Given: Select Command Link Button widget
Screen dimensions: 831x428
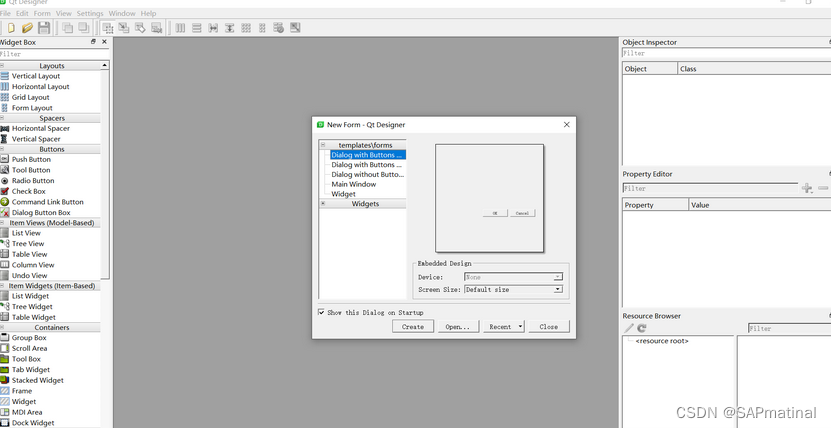Looking at the screenshot, I should (50, 201).
